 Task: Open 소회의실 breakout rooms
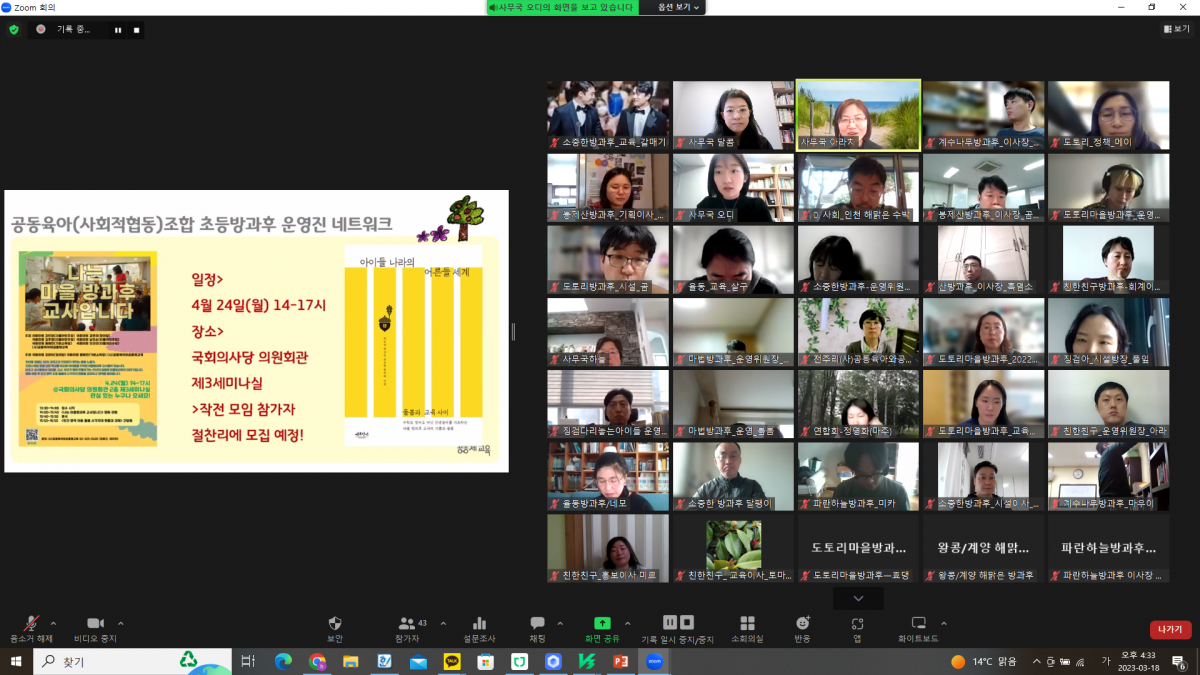point(747,623)
